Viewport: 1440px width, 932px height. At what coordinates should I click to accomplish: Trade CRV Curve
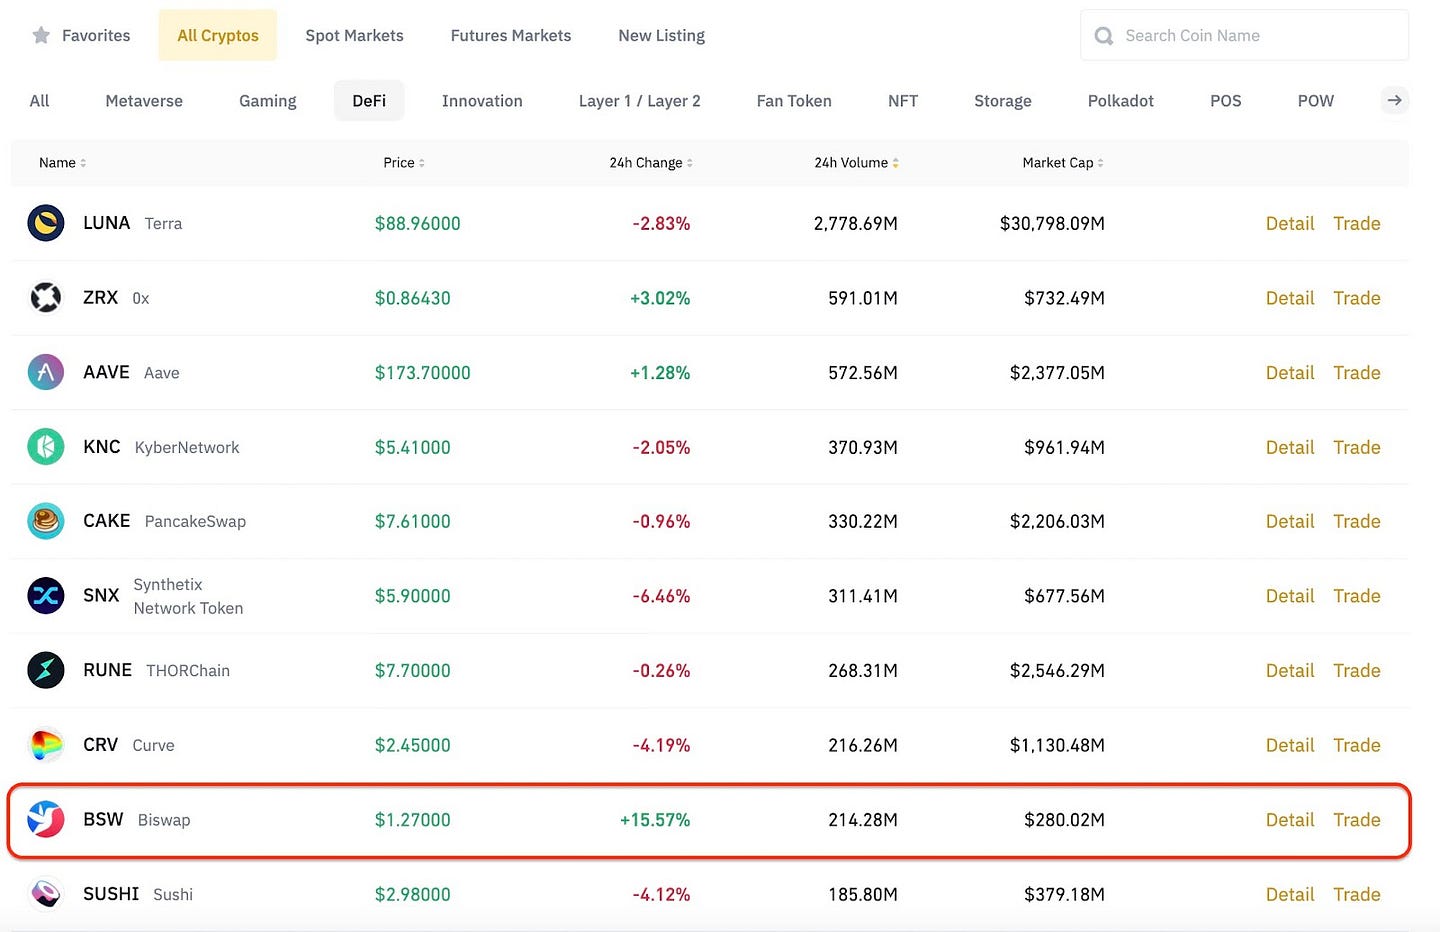point(1357,745)
